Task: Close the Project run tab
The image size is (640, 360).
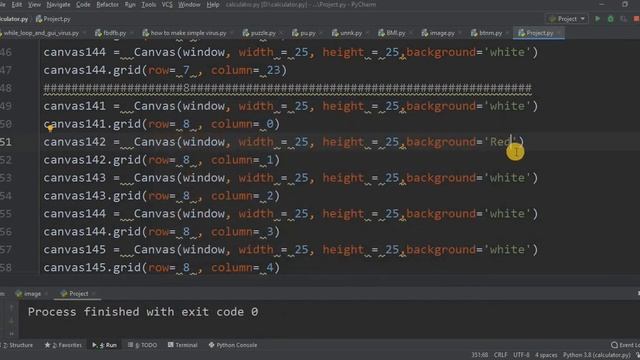Action: [93, 293]
